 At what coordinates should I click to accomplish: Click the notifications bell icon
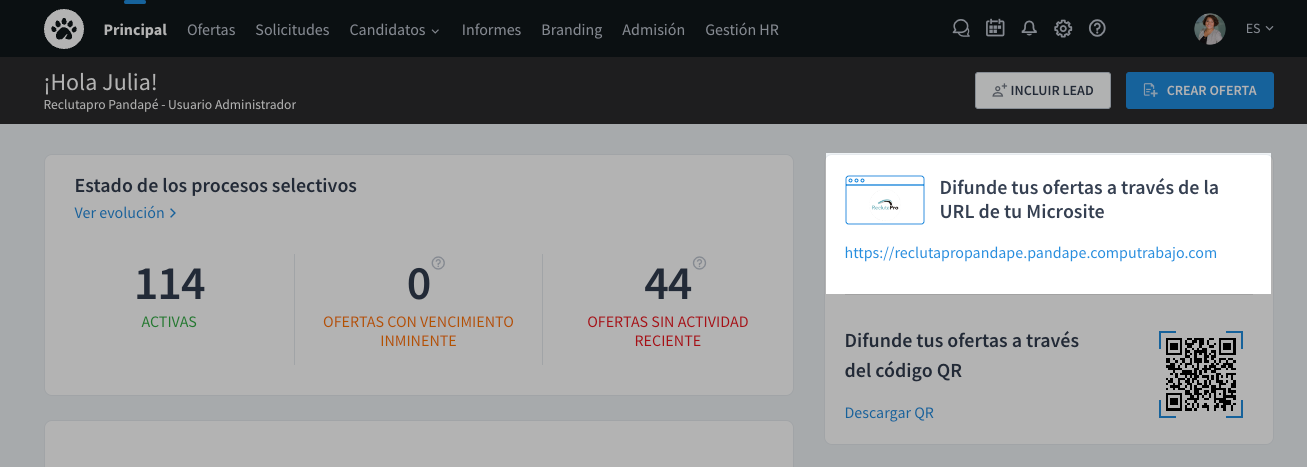[1029, 29]
